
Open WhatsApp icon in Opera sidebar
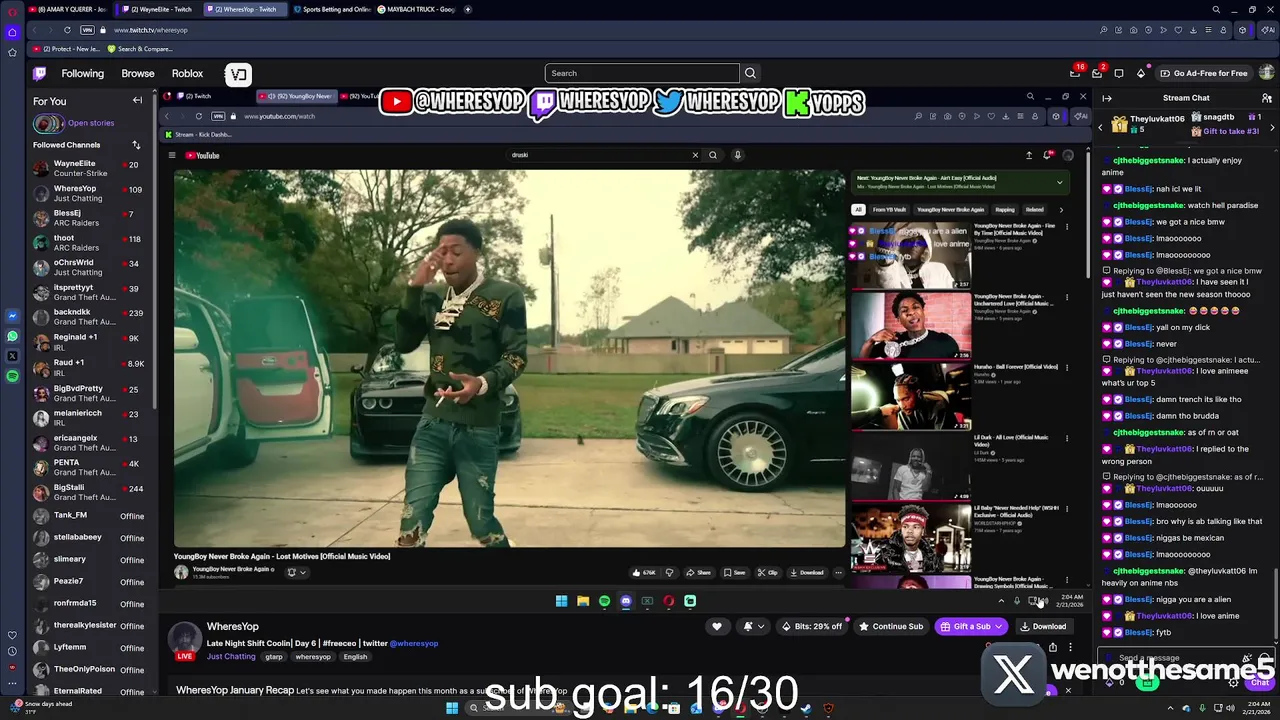tap(12, 336)
